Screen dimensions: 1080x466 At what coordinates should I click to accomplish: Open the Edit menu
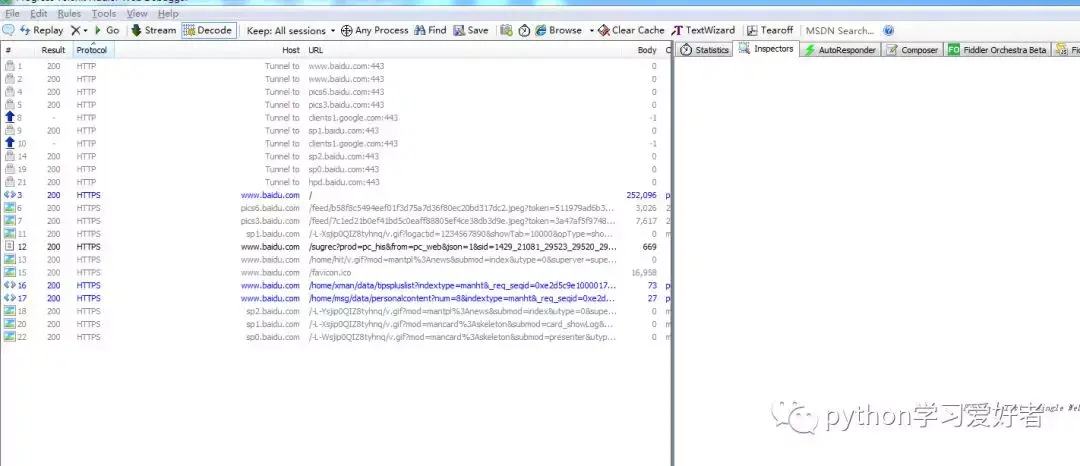click(x=39, y=13)
